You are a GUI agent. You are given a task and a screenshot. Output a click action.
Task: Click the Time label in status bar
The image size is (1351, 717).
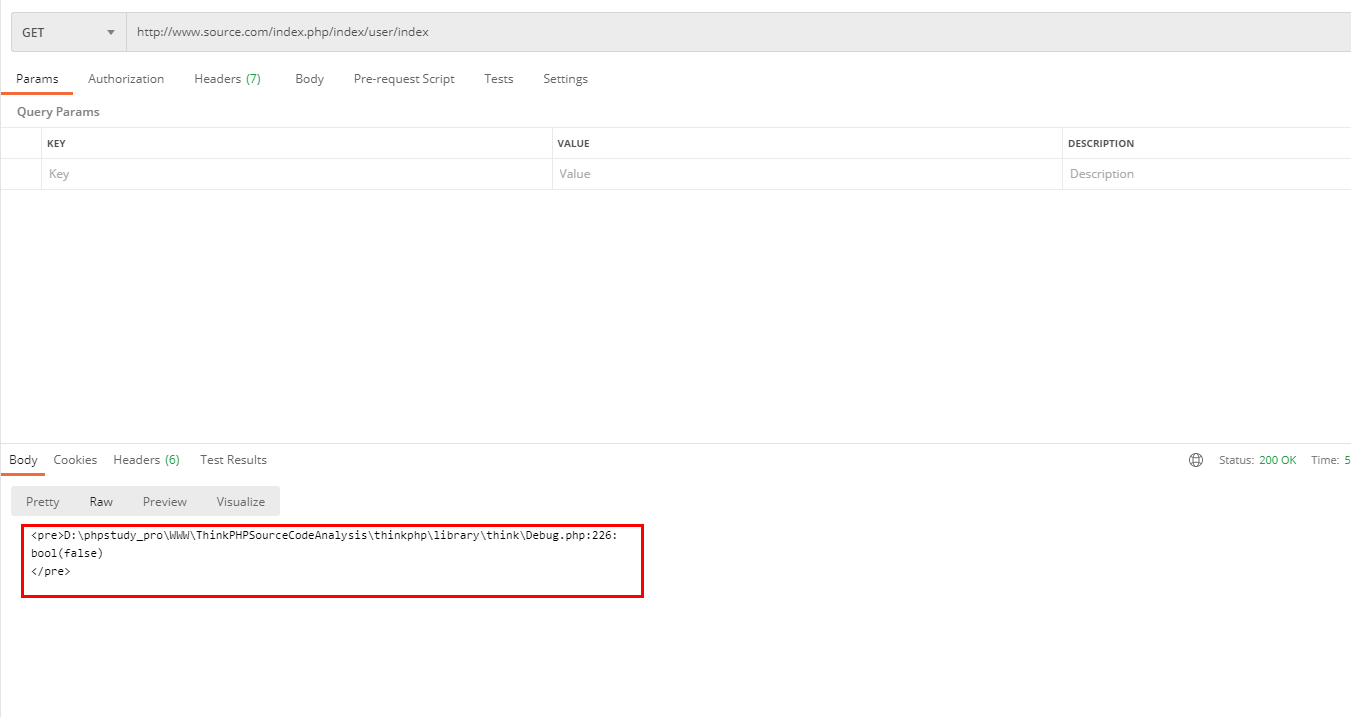pyautogui.click(x=1325, y=460)
